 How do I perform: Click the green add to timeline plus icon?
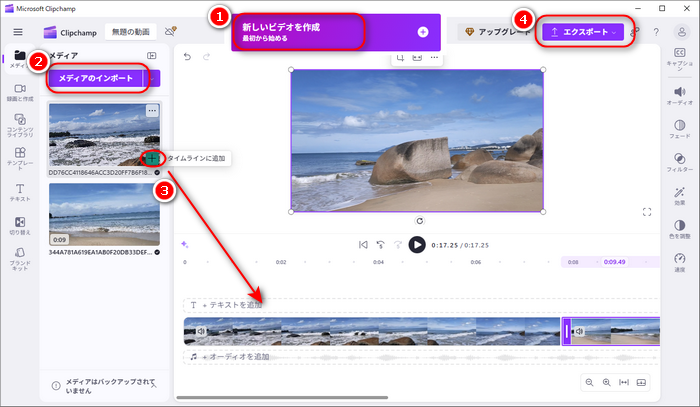click(151, 158)
